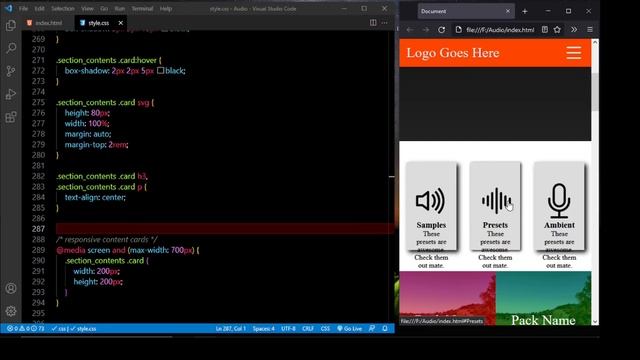Open the hamburger menu on webpage
Screen dimensions: 640x360
pos(573,53)
